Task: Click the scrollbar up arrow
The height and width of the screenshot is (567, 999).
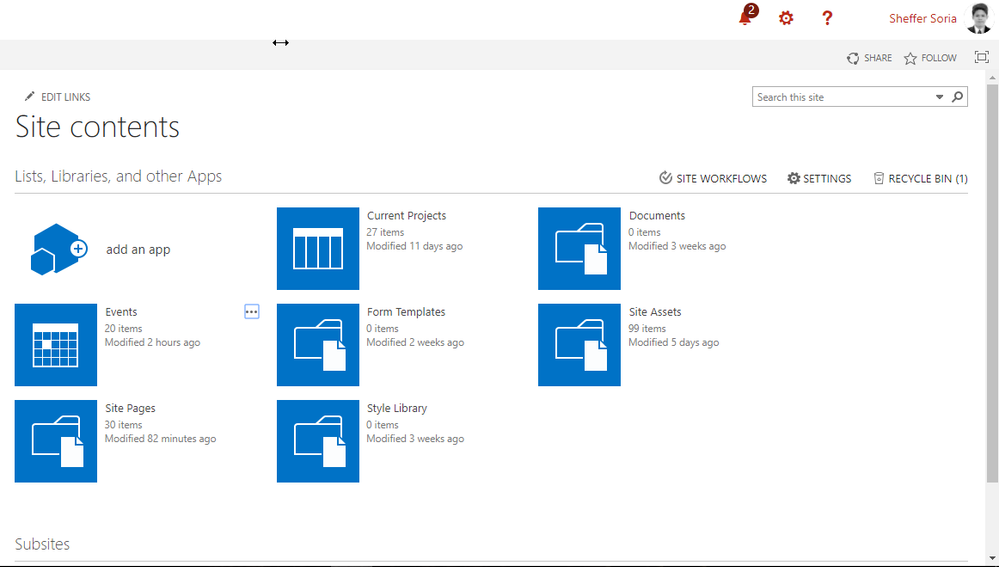Action: [992, 77]
